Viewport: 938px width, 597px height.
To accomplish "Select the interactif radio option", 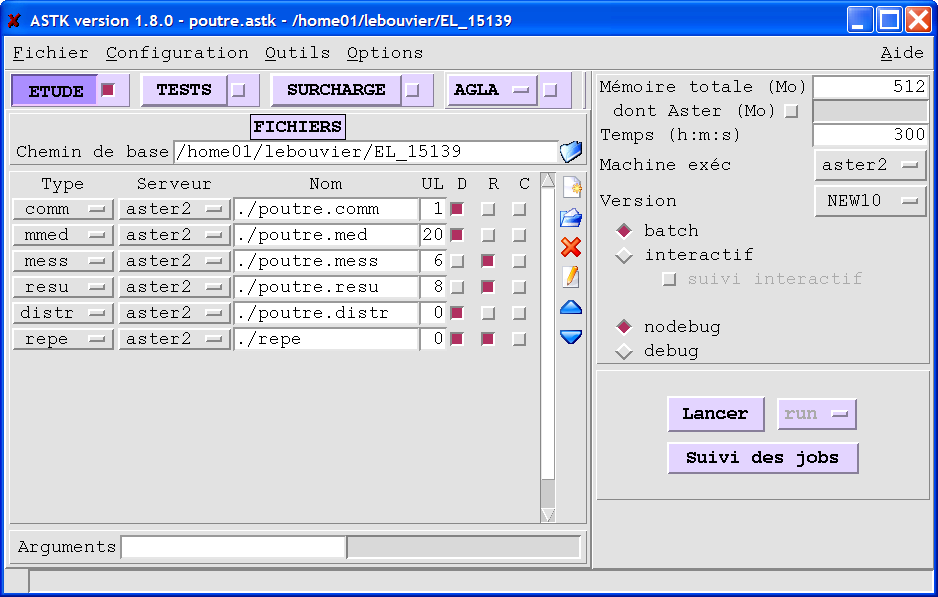I will pyautogui.click(x=624, y=255).
